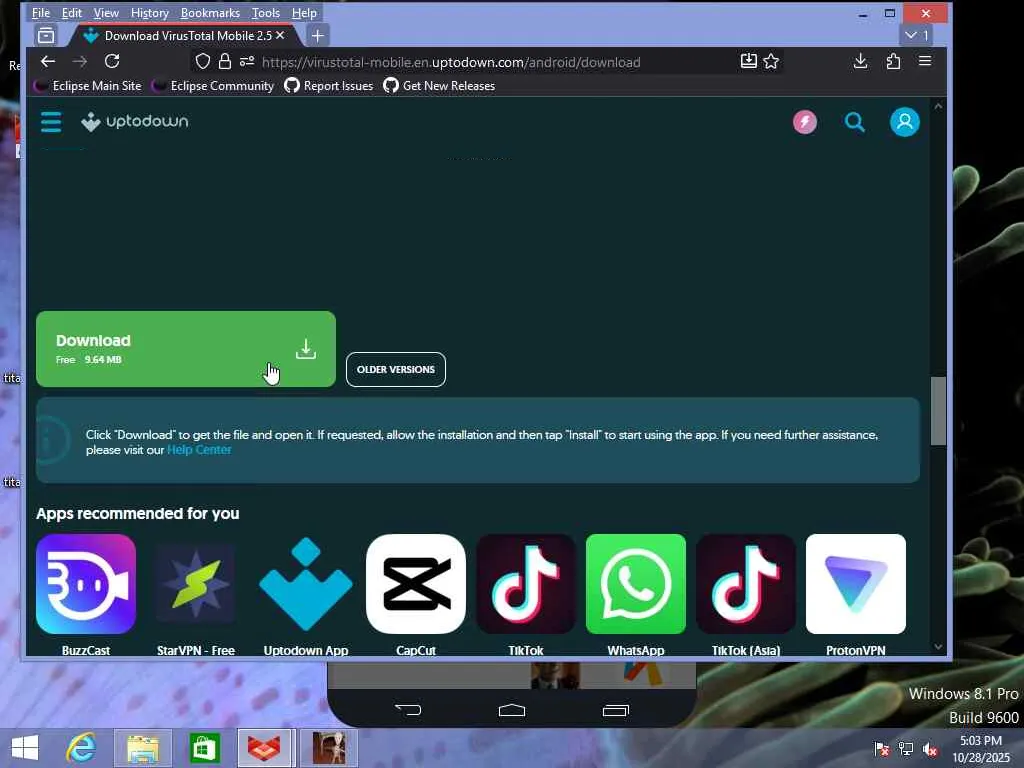1024x768 pixels.
Task: Open the StarVPN app thumbnail
Action: (x=196, y=584)
